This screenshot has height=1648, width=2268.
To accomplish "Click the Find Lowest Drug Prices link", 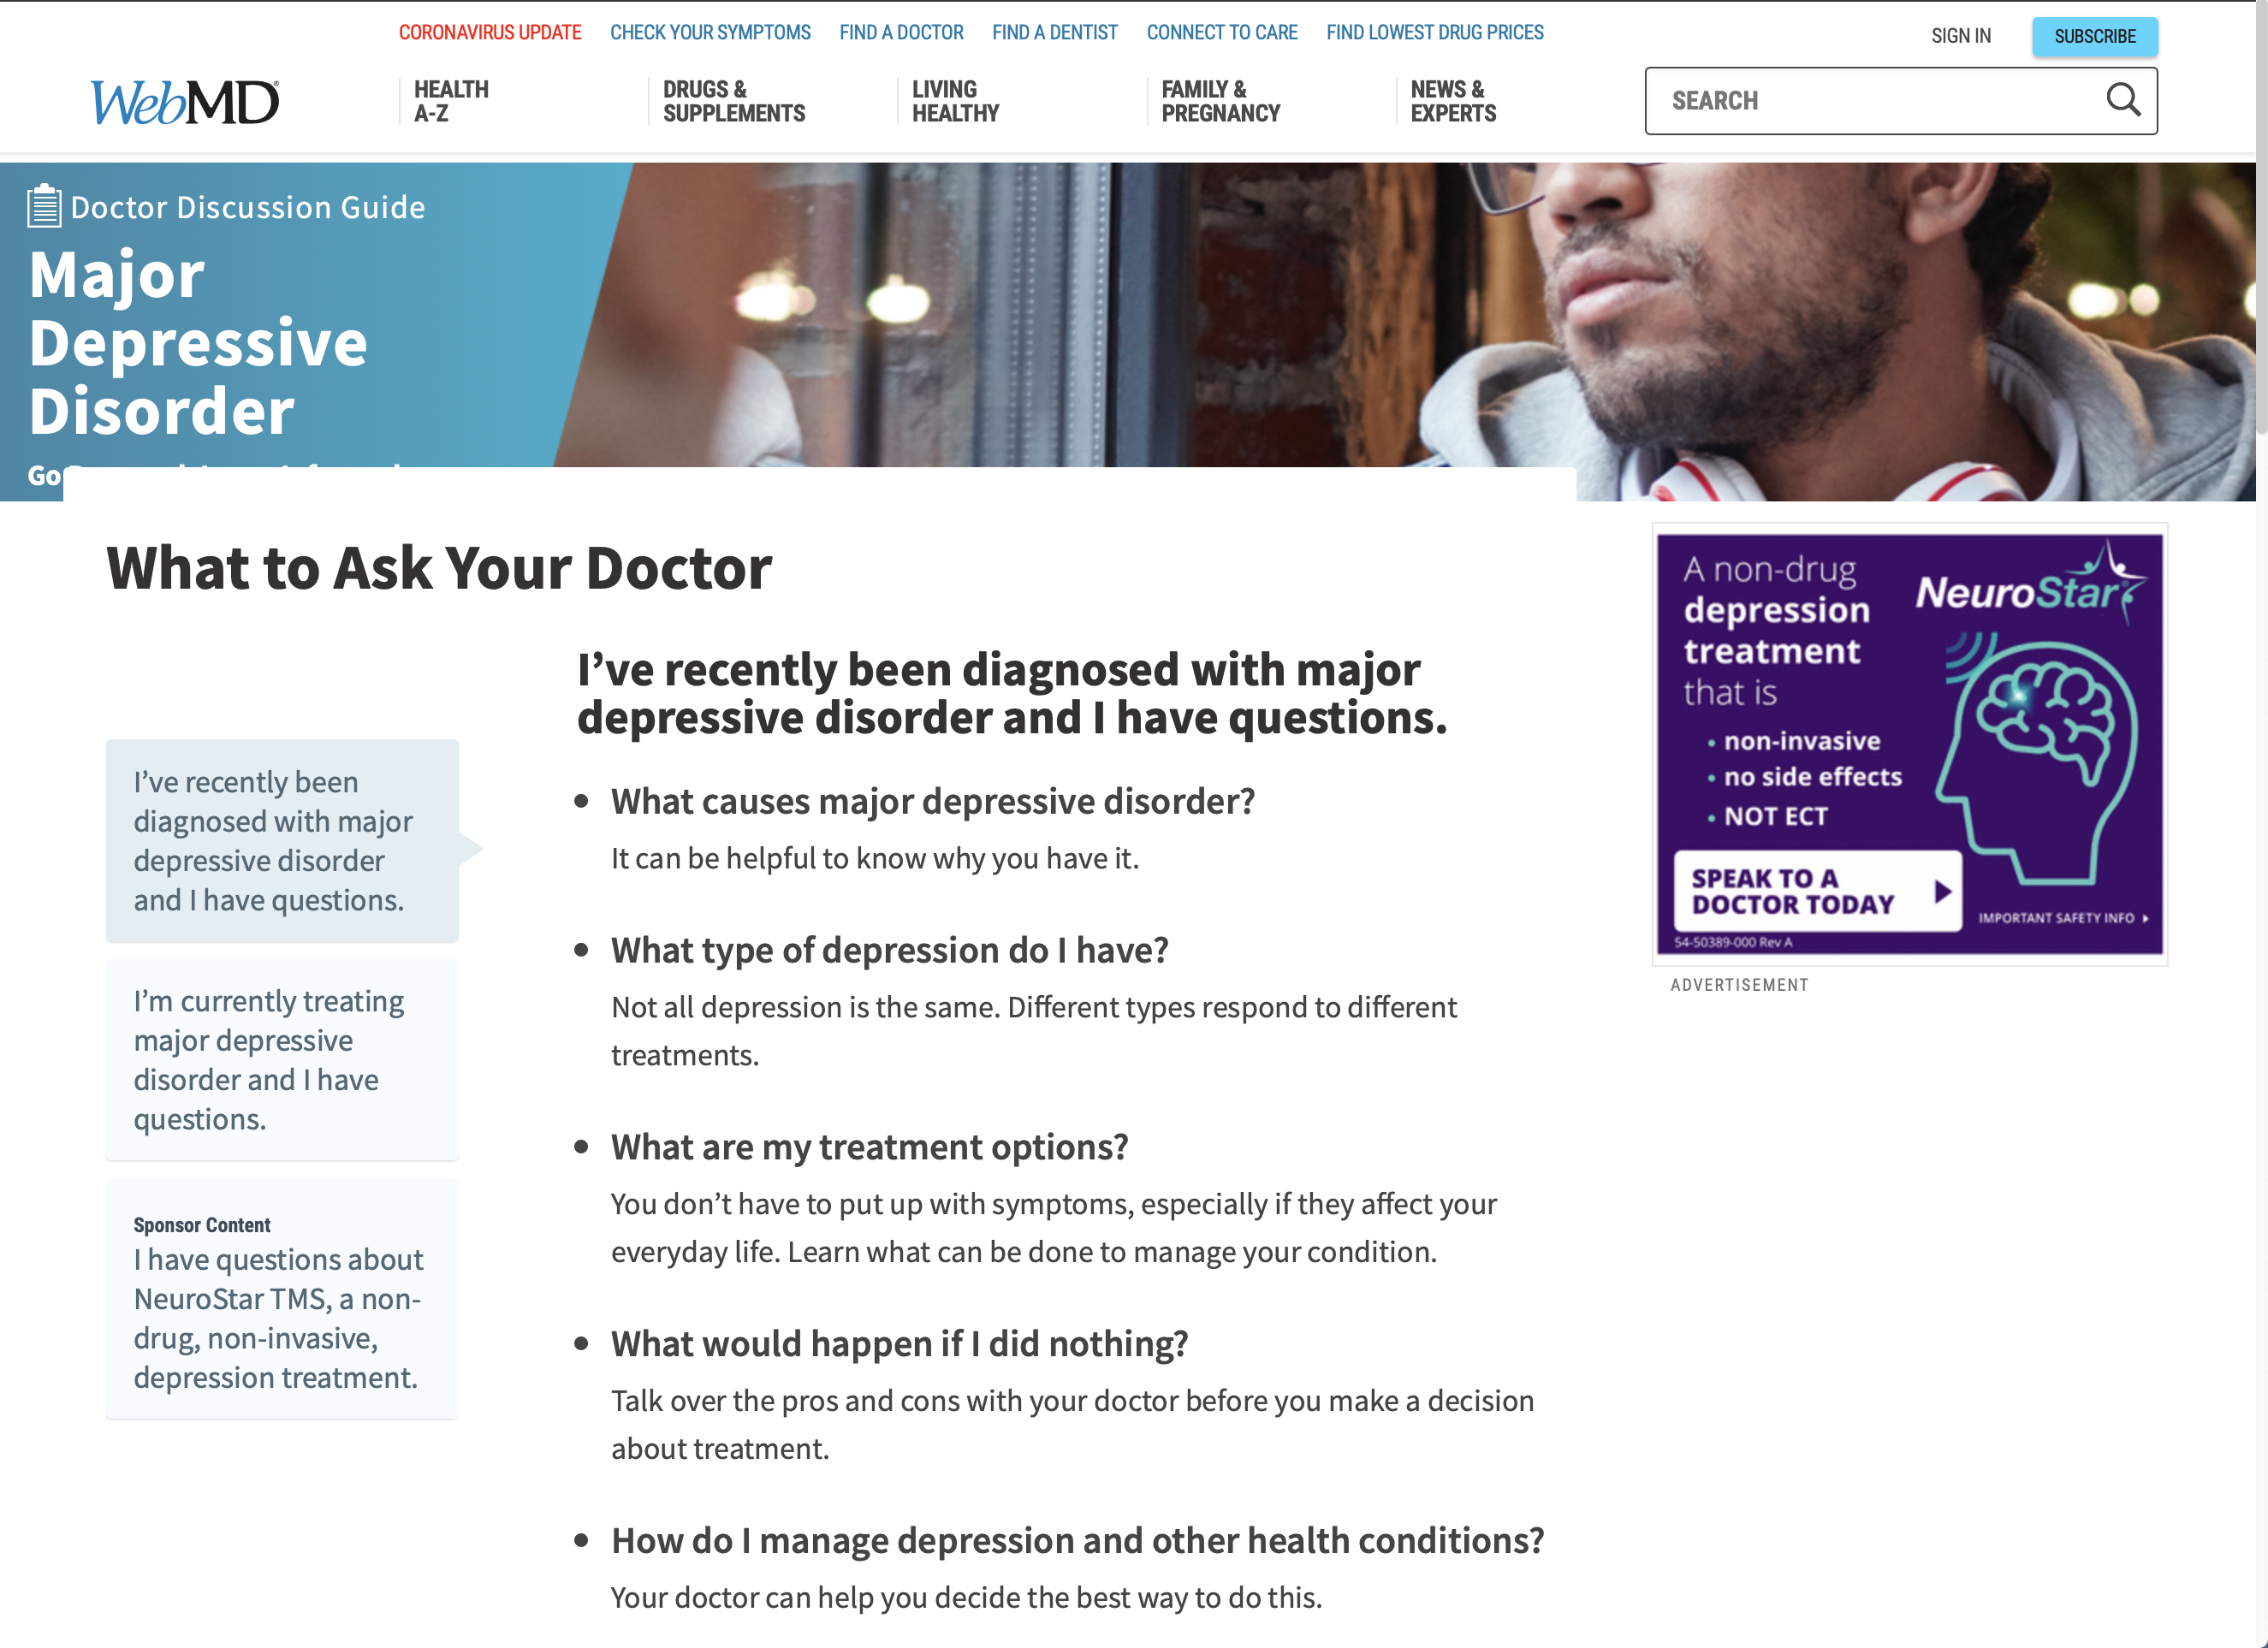I will (1434, 32).
